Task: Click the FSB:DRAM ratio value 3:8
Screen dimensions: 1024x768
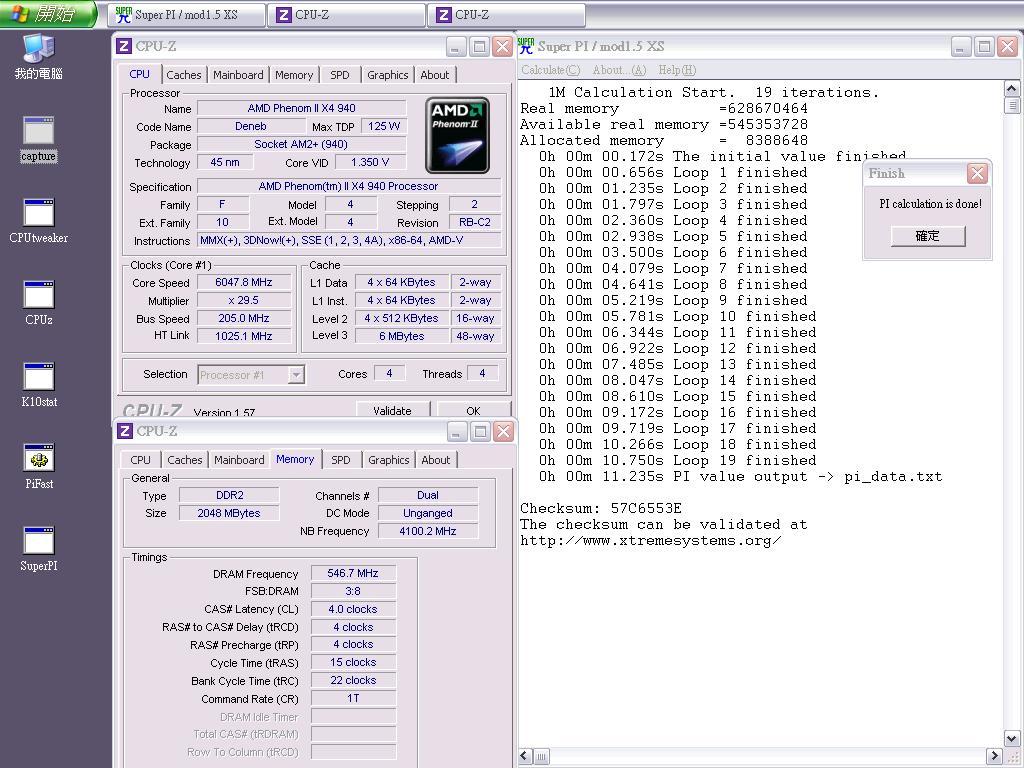Action: [353, 591]
